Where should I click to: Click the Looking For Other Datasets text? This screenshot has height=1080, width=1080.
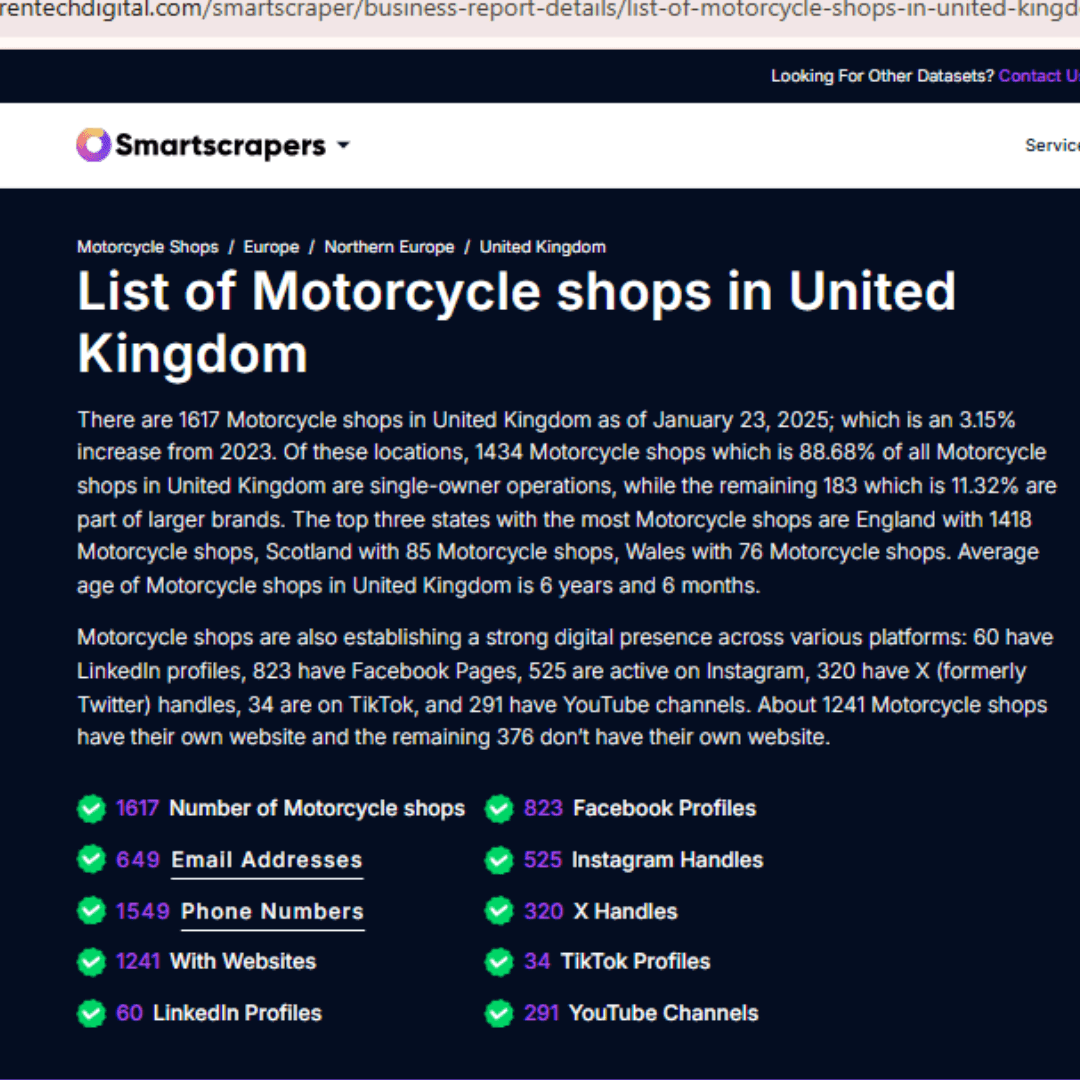882,76
